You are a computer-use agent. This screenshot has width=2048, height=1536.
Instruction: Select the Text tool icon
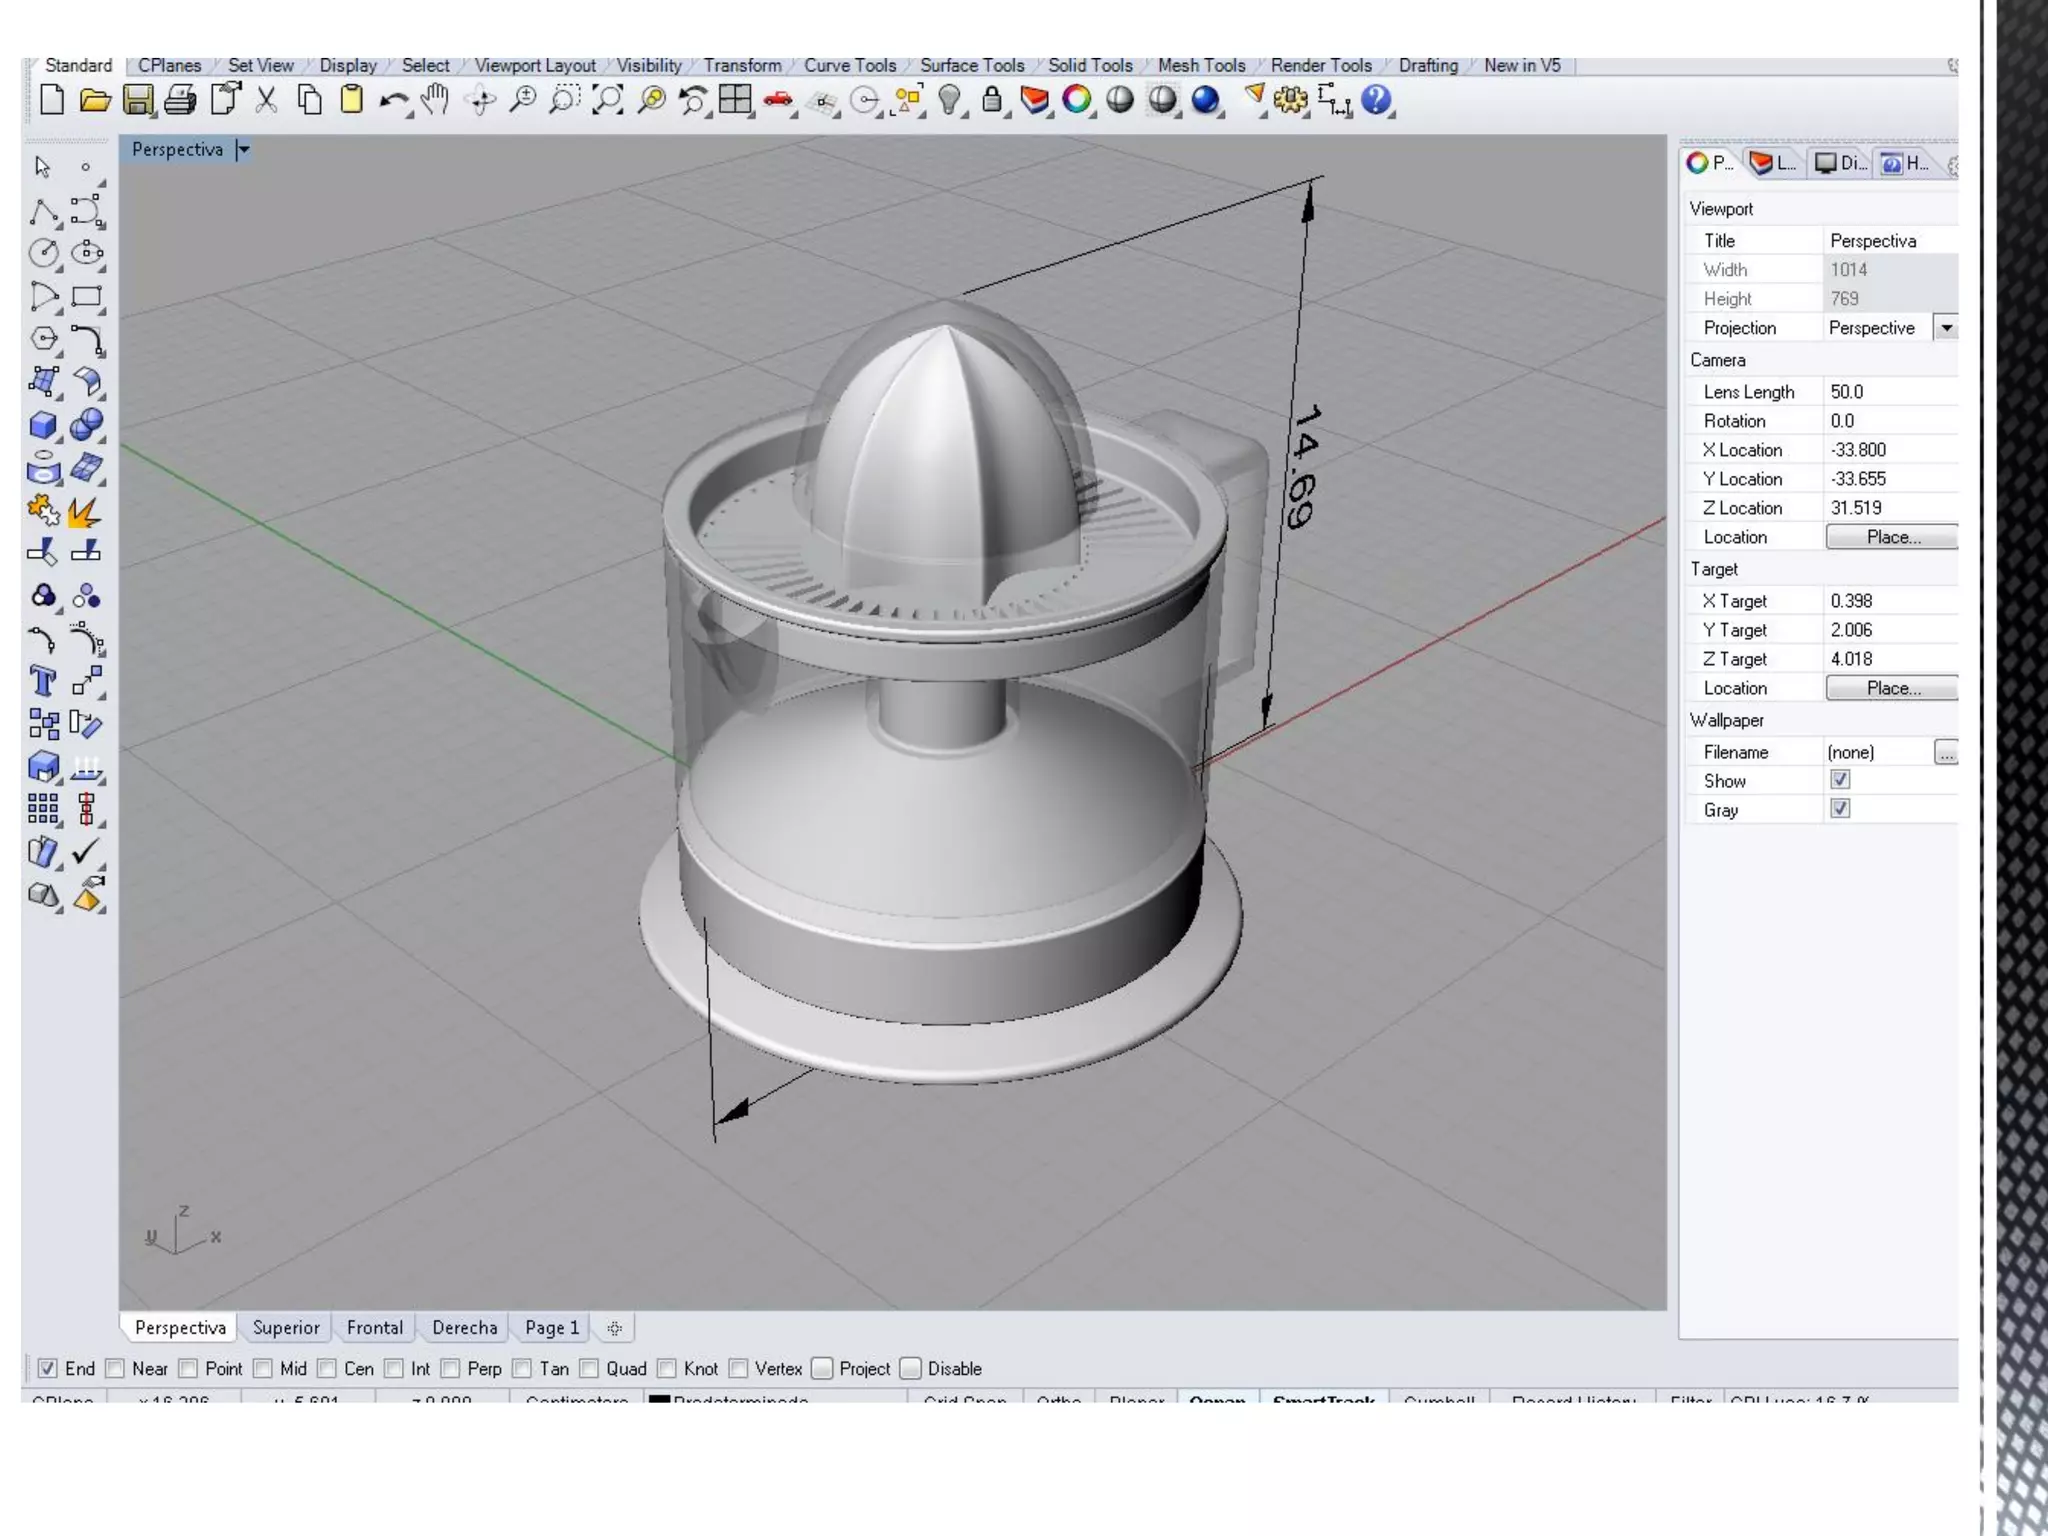[x=43, y=682]
